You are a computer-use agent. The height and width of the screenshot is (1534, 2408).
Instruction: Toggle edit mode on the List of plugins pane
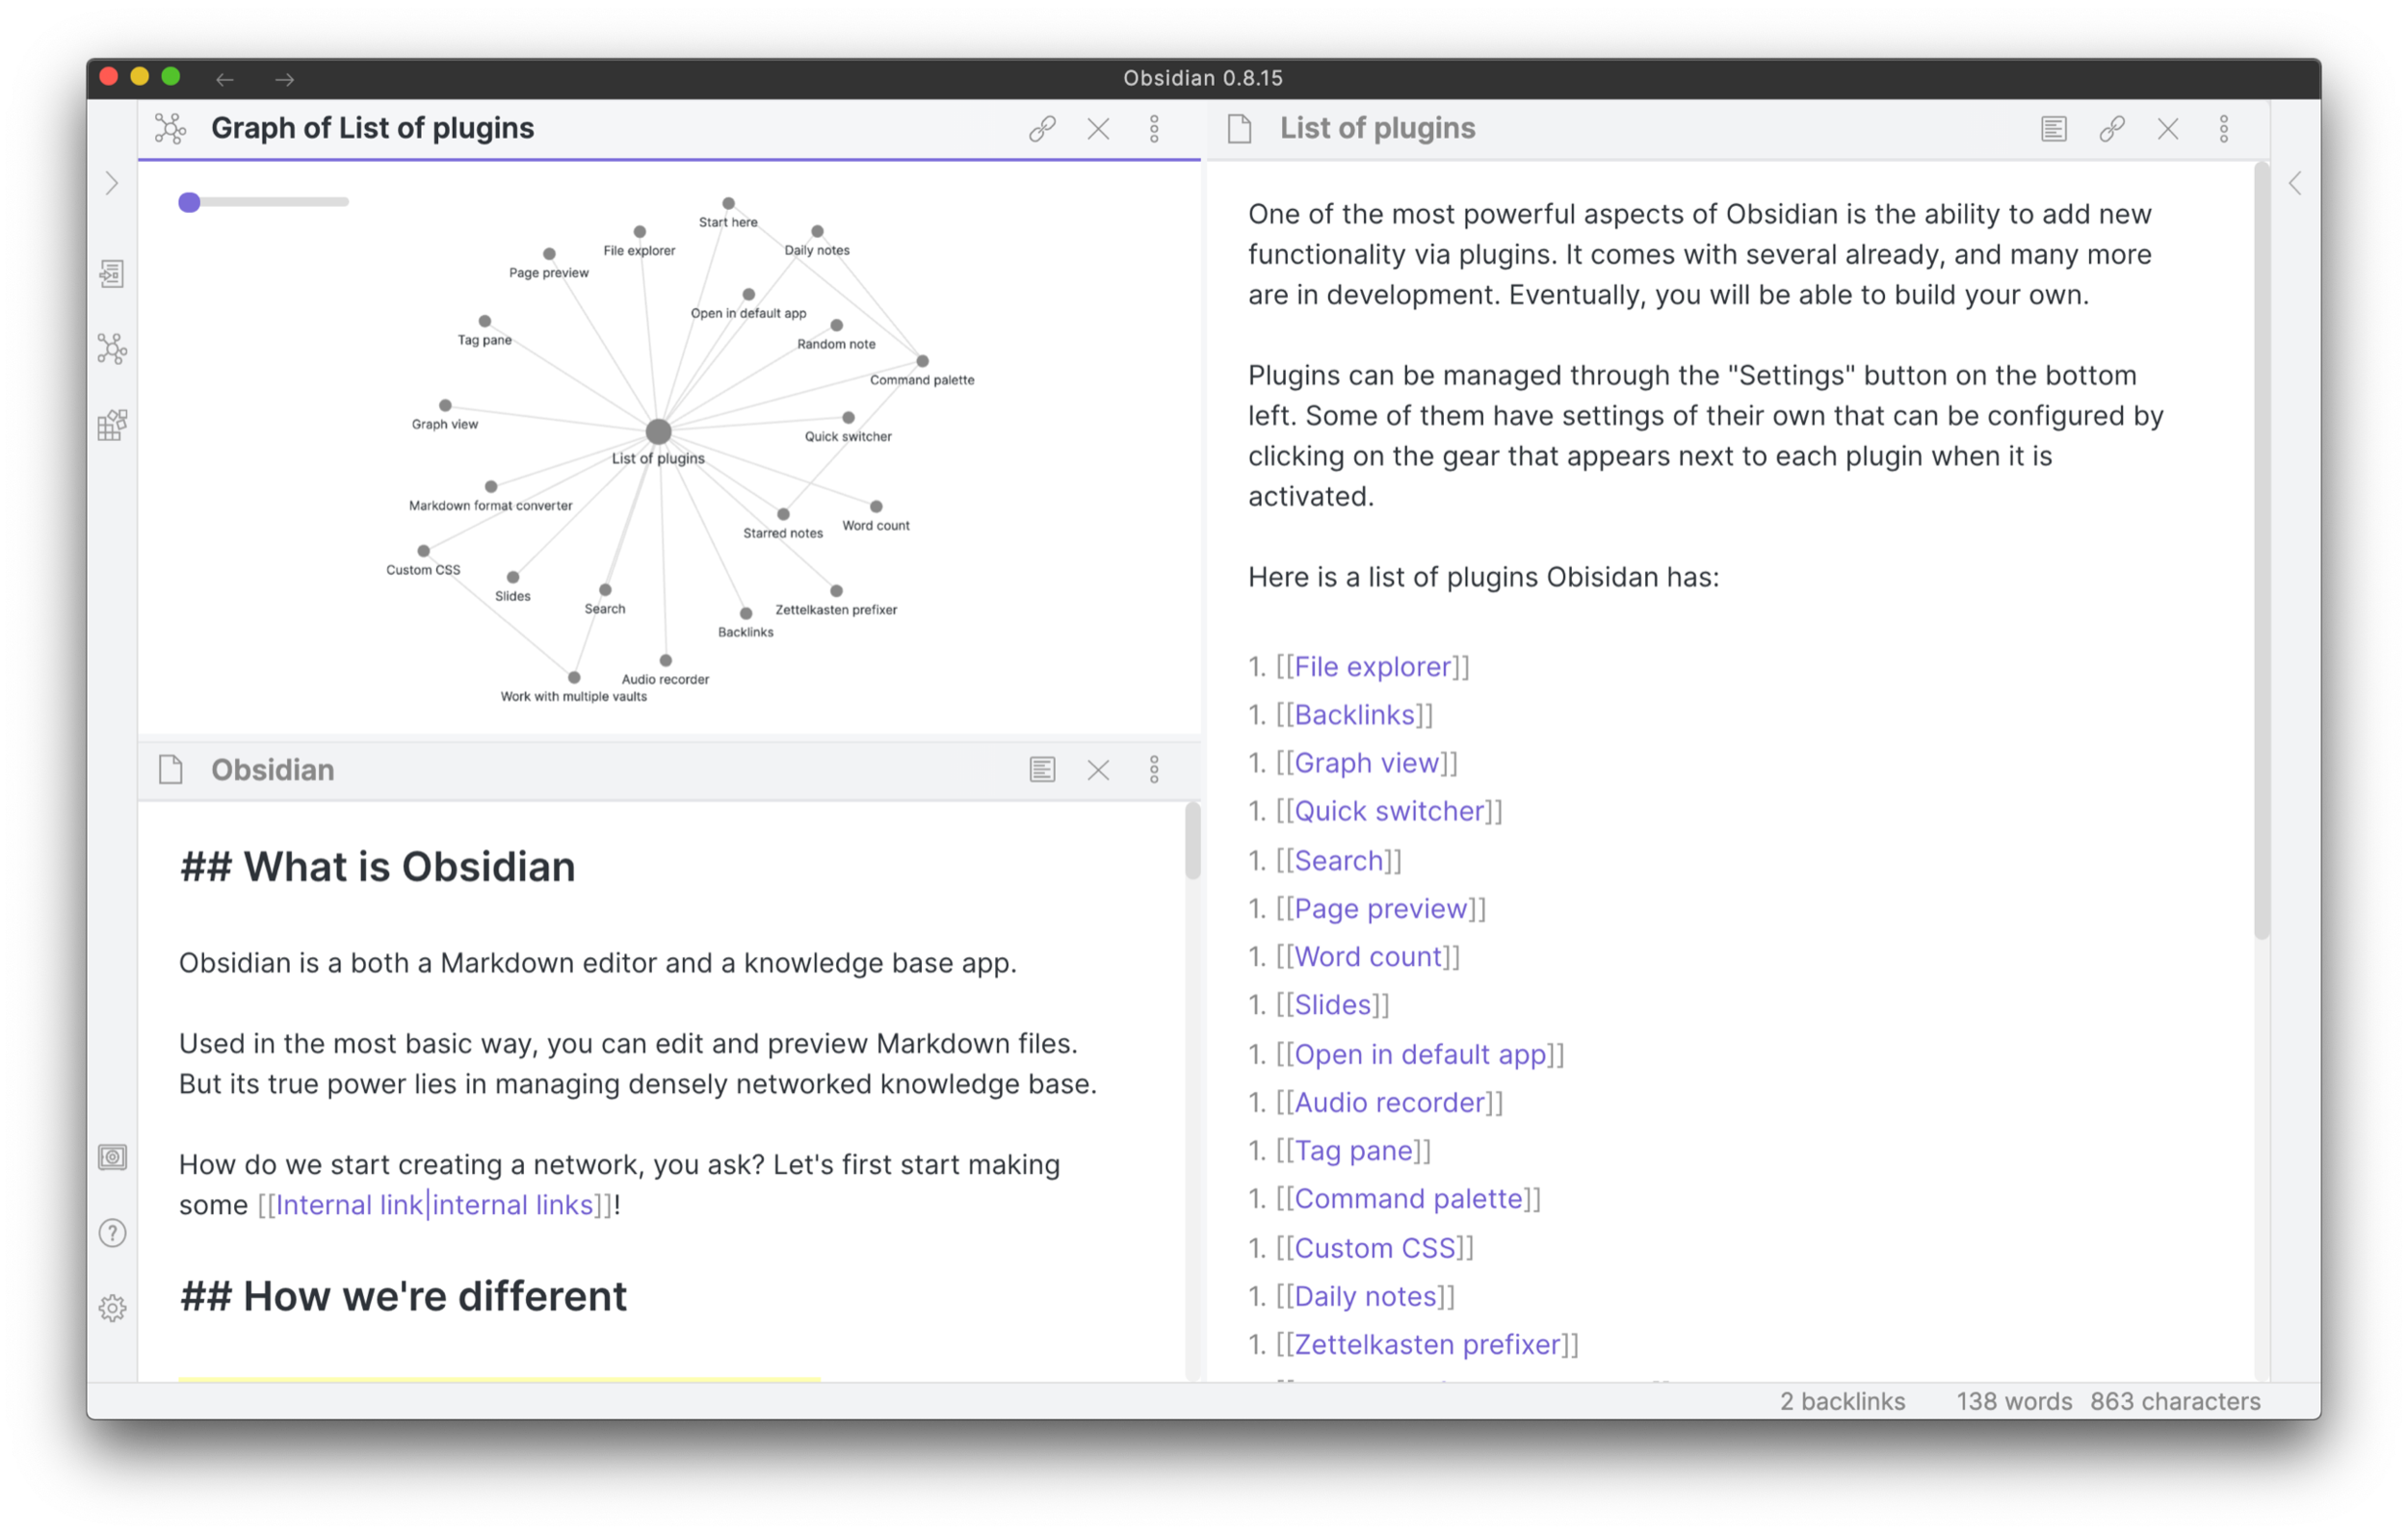2053,128
